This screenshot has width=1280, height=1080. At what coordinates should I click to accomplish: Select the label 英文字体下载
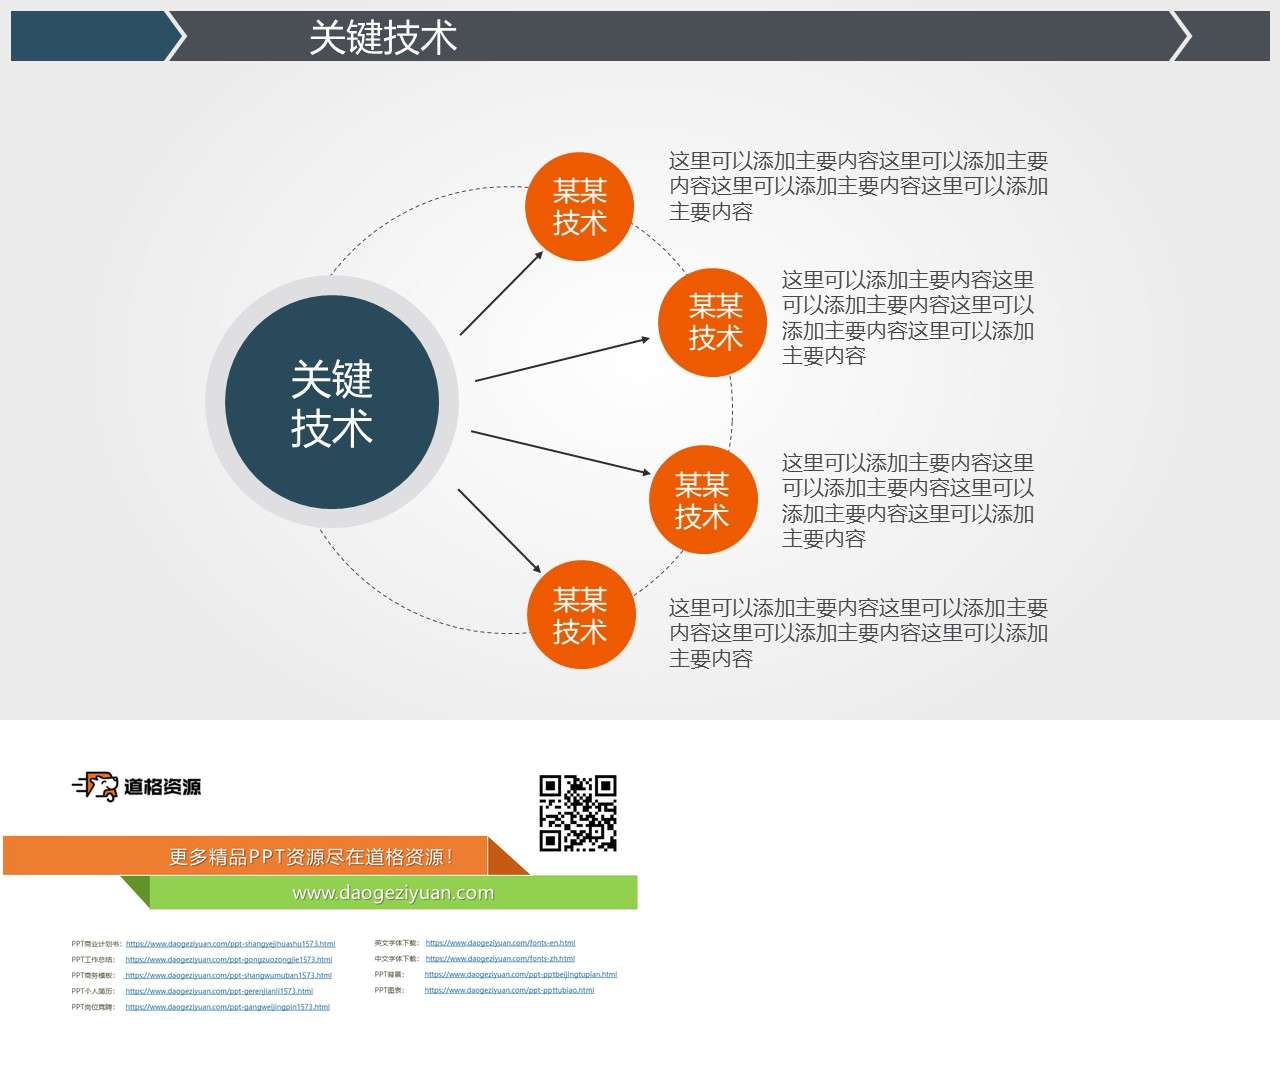click(x=397, y=943)
